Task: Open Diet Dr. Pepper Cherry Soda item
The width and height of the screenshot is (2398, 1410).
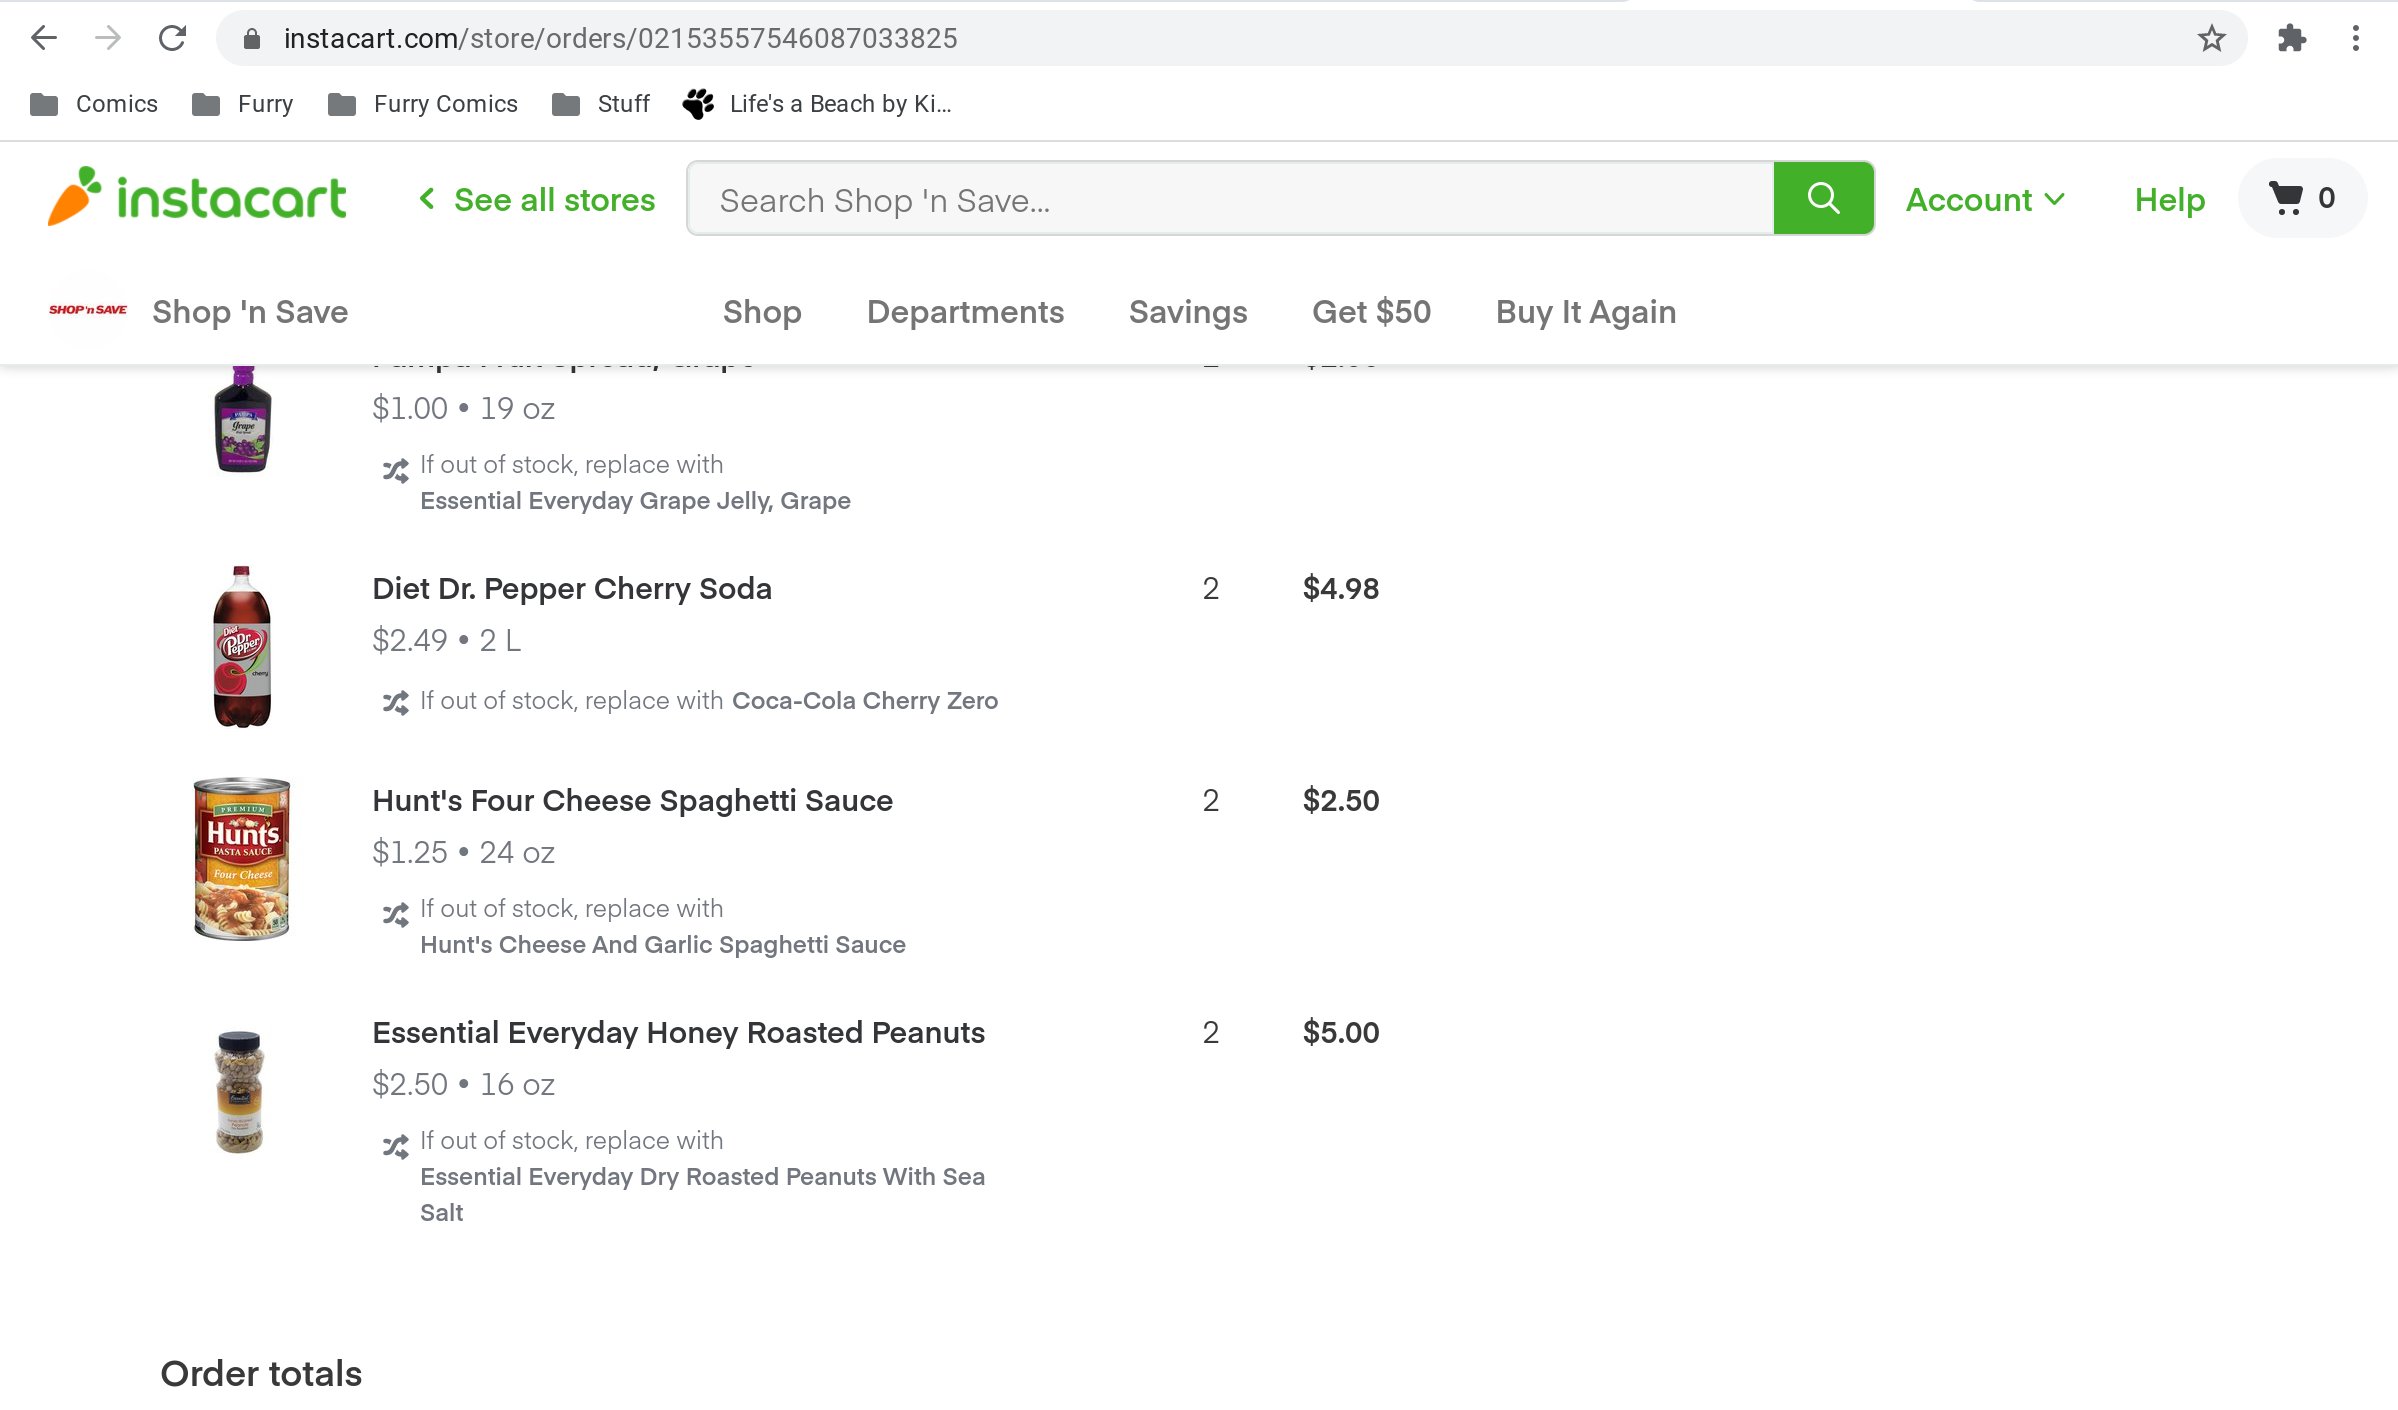Action: (x=572, y=588)
